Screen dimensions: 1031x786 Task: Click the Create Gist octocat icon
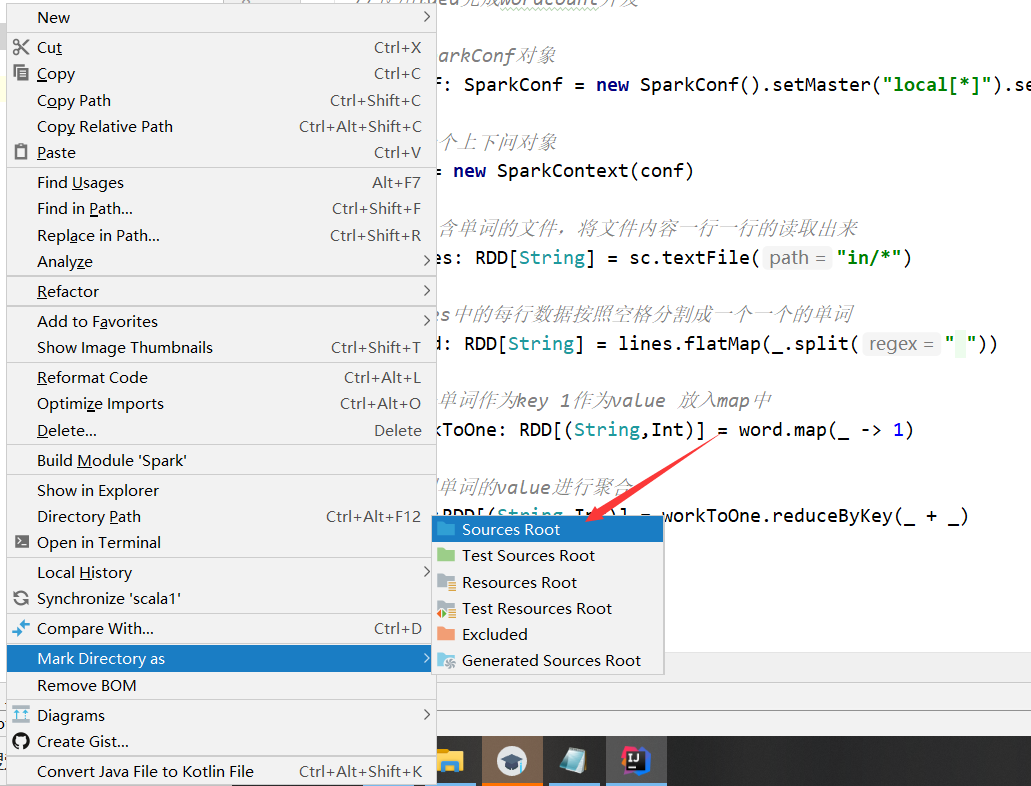coord(21,742)
